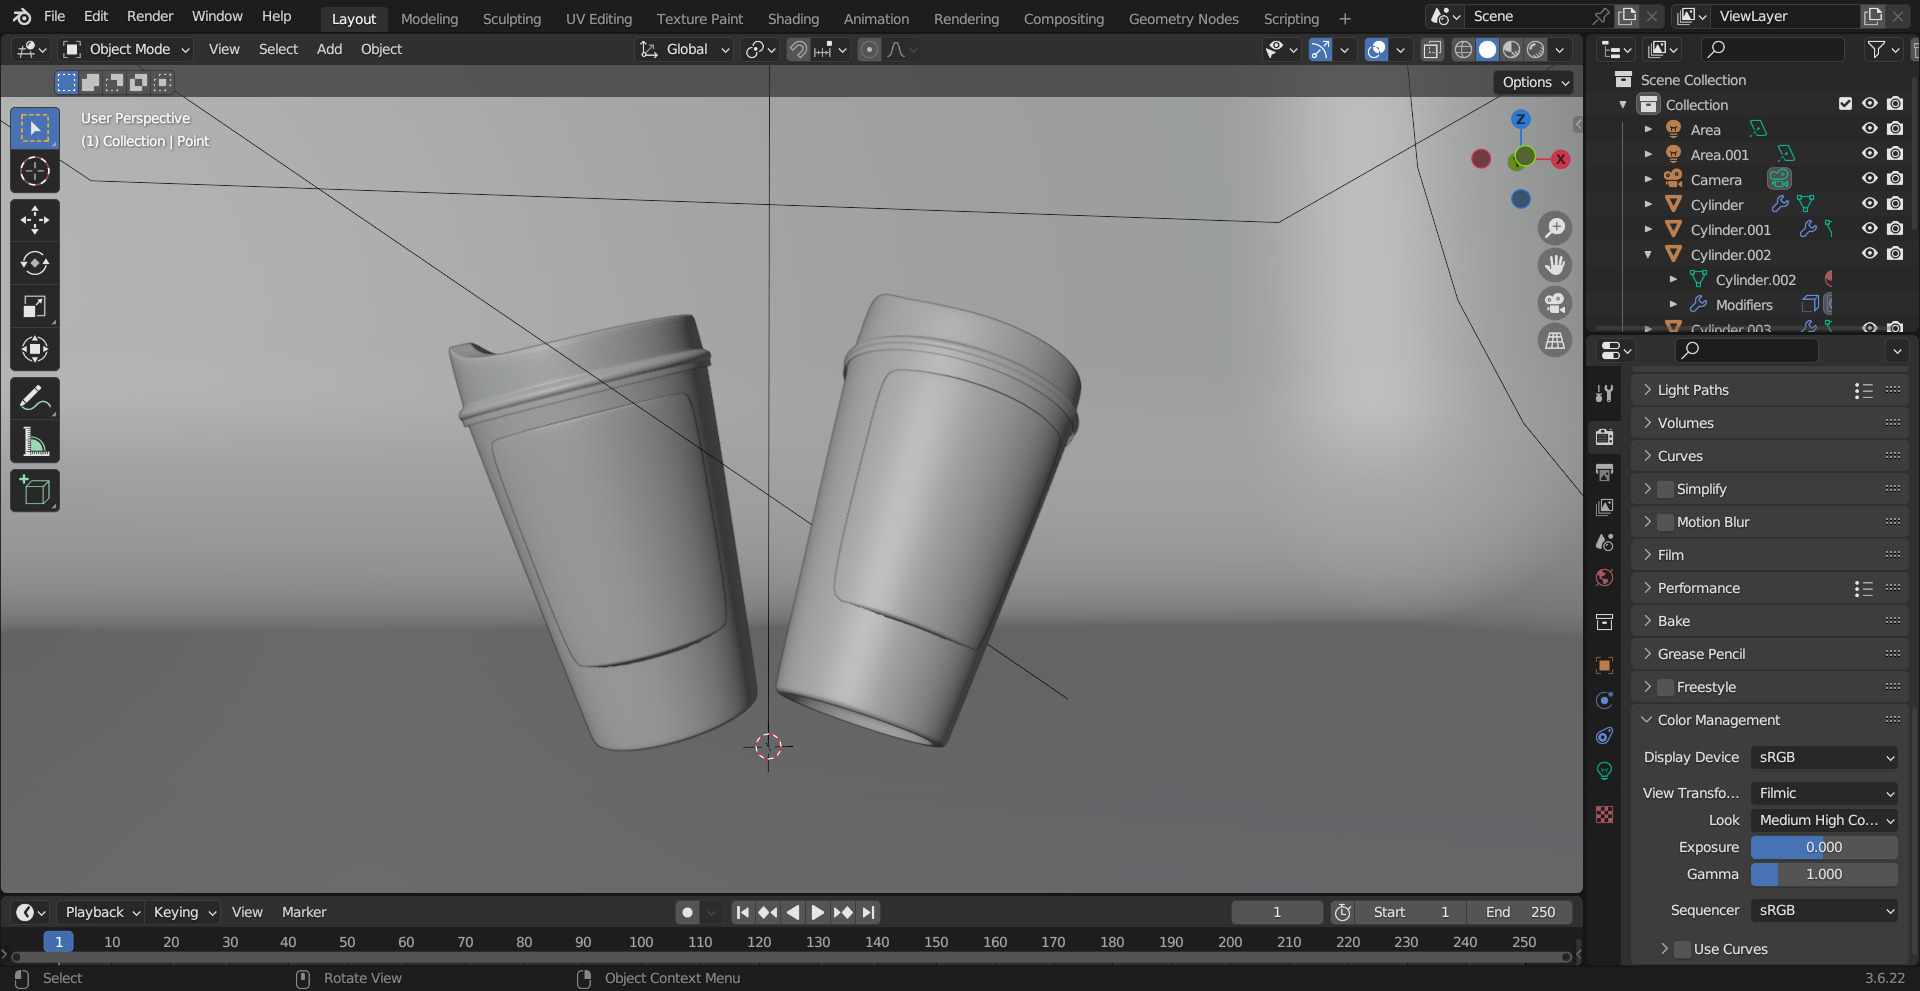This screenshot has width=1920, height=991.
Task: Enable the Simplify checkbox
Action: click(x=1665, y=489)
